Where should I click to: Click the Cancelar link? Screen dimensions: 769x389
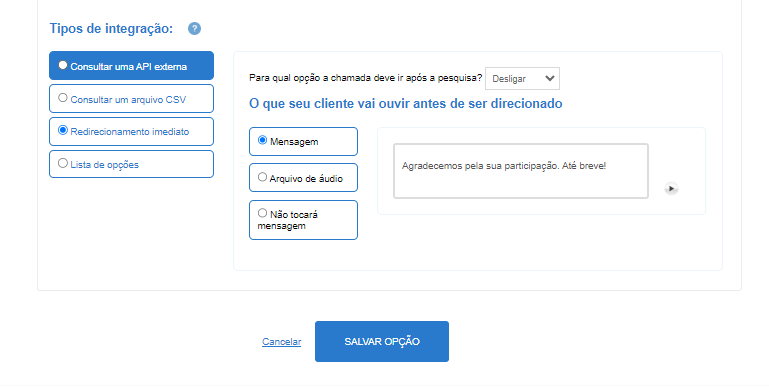[282, 342]
